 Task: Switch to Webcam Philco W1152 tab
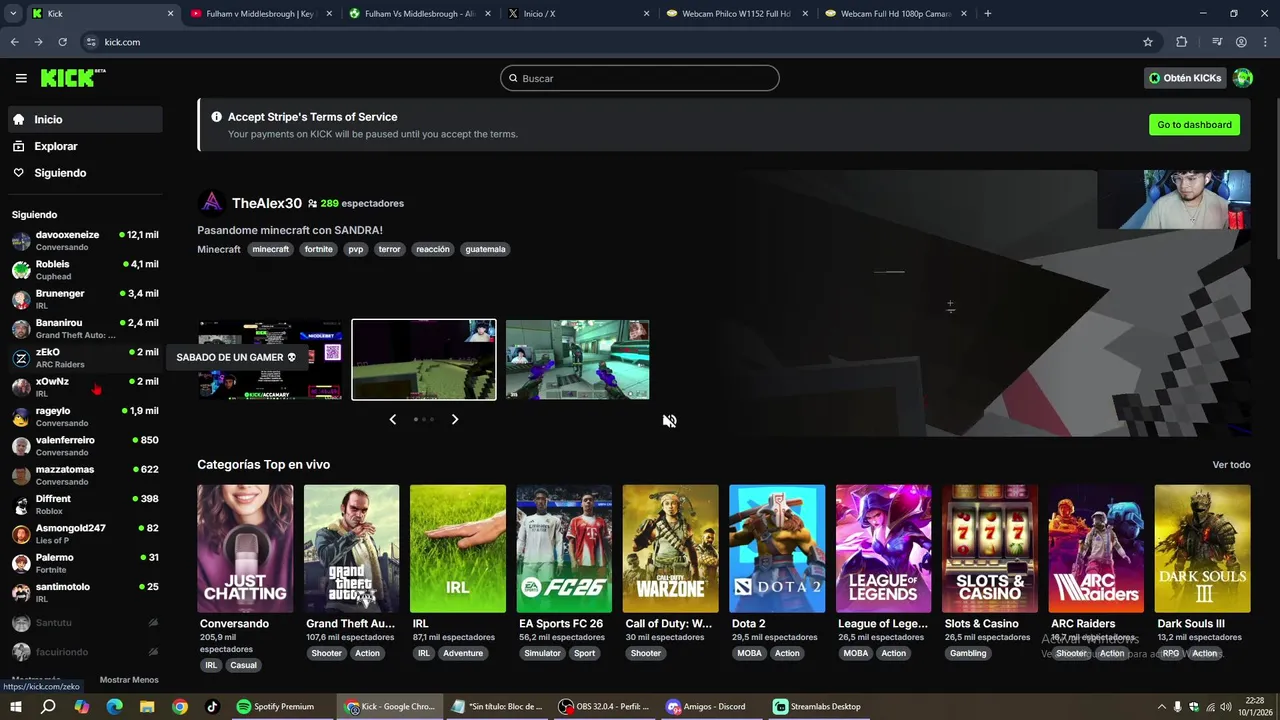click(x=735, y=14)
